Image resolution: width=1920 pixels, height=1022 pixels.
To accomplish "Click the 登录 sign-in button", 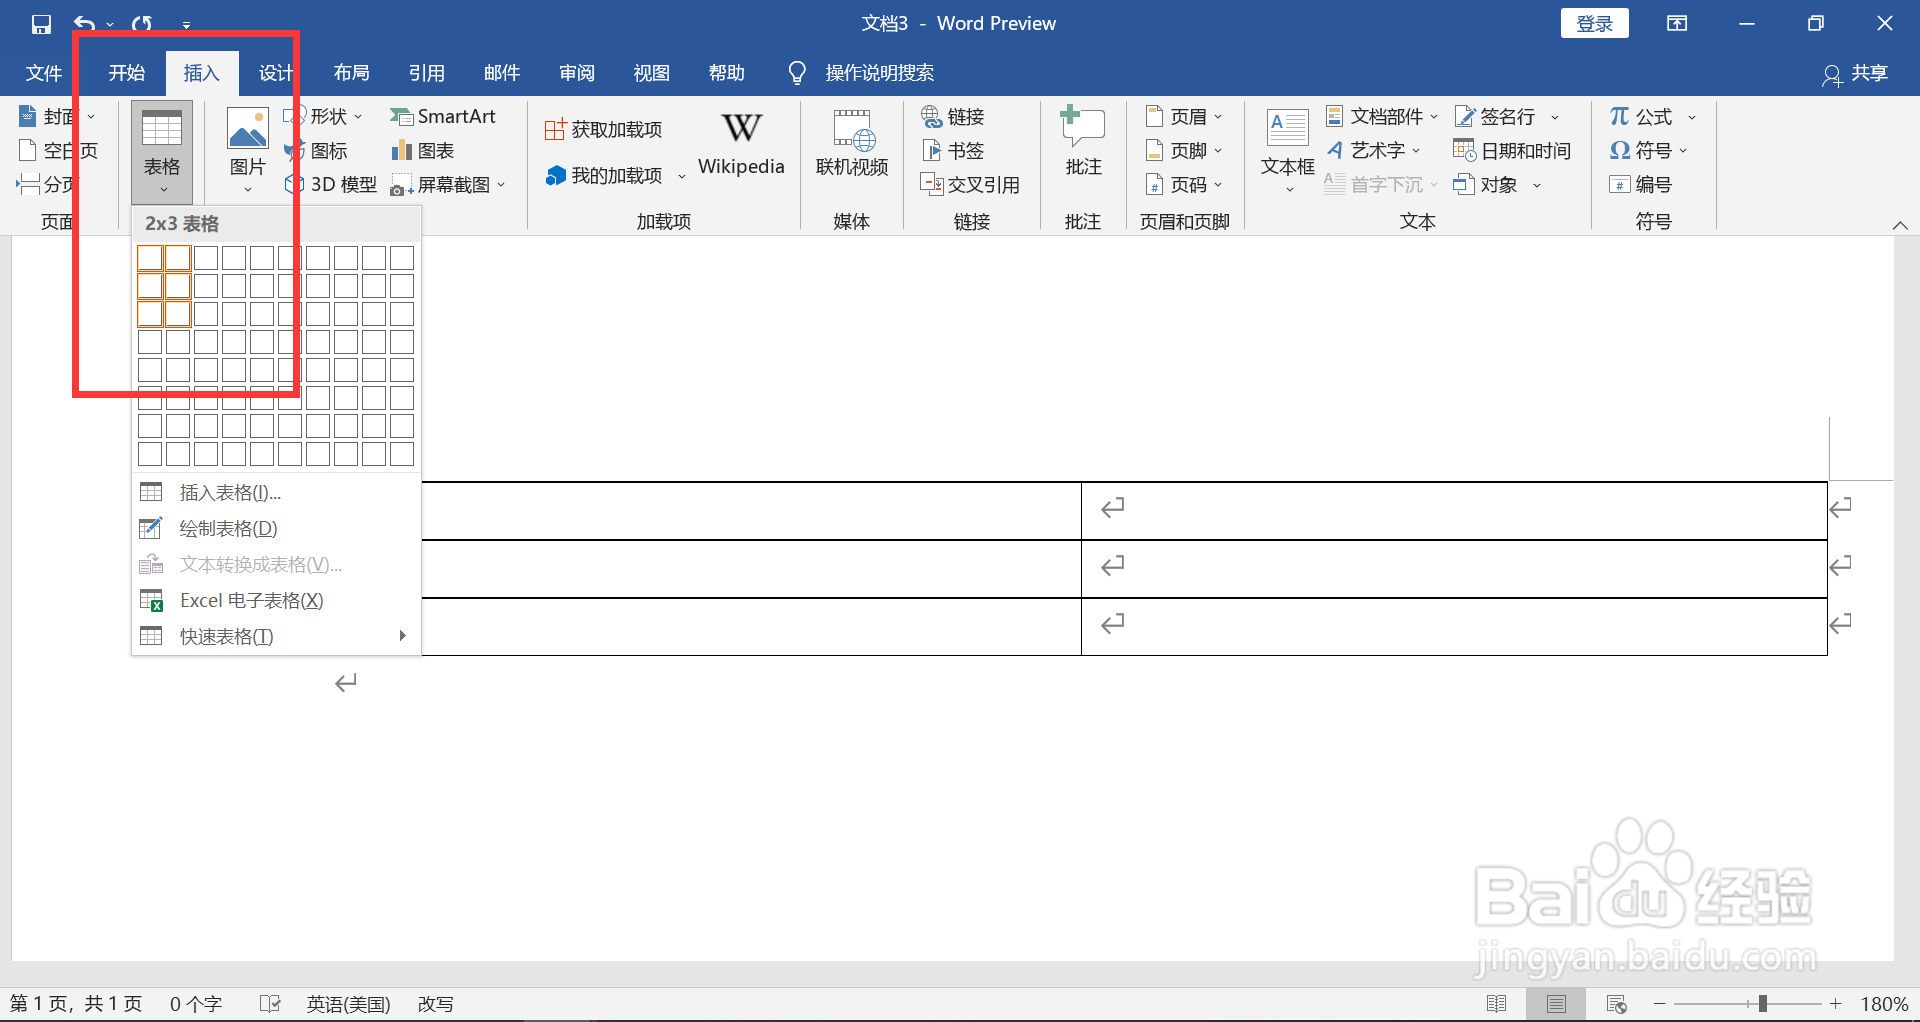I will coord(1593,22).
